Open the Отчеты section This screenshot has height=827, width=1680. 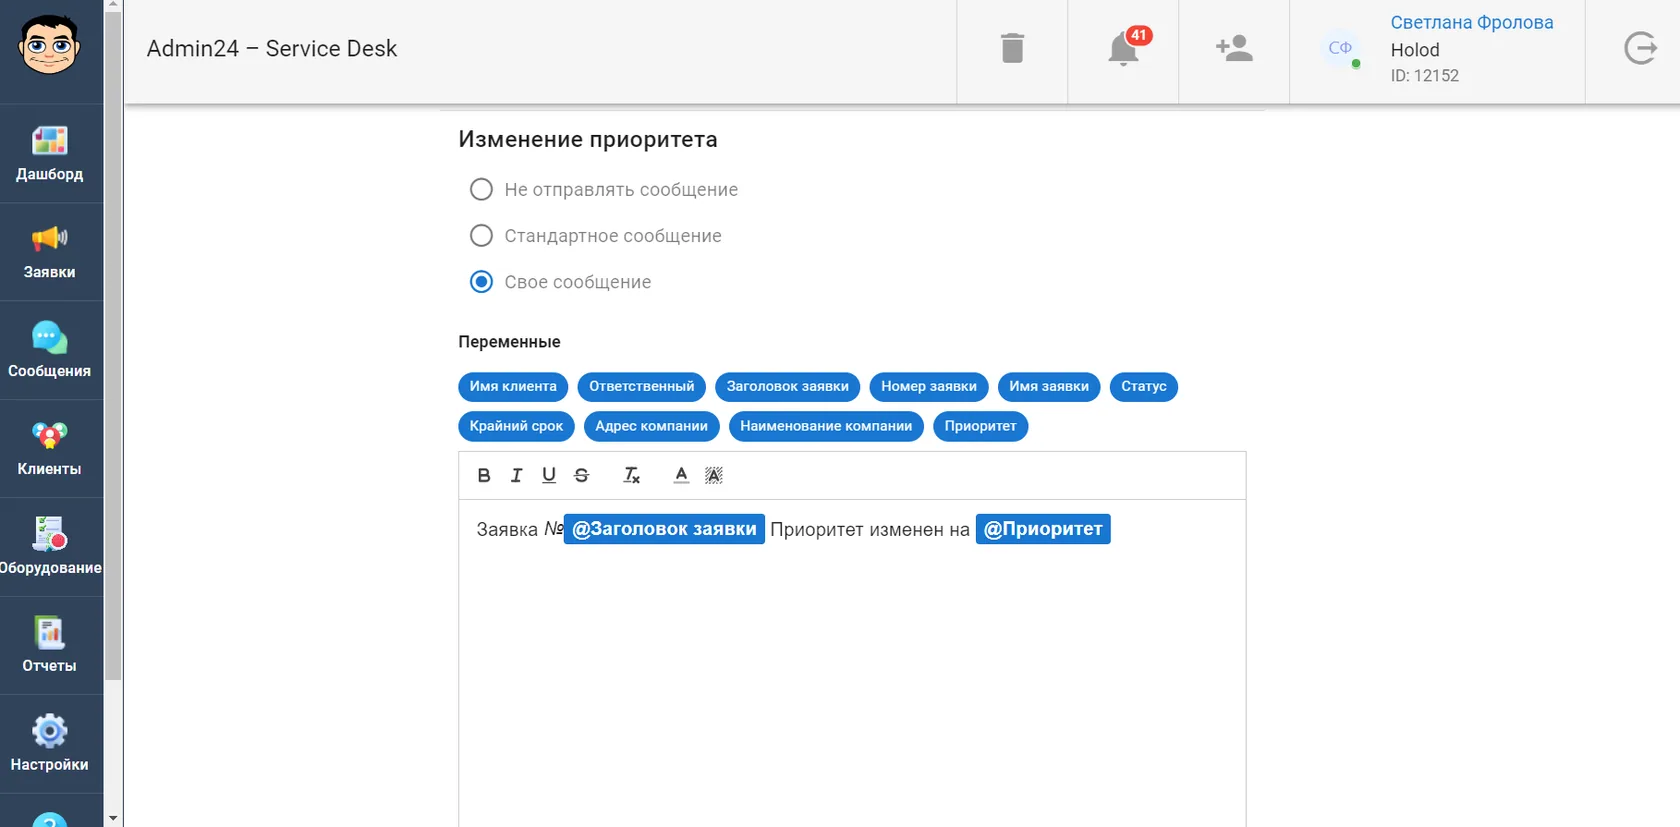pyautogui.click(x=49, y=645)
